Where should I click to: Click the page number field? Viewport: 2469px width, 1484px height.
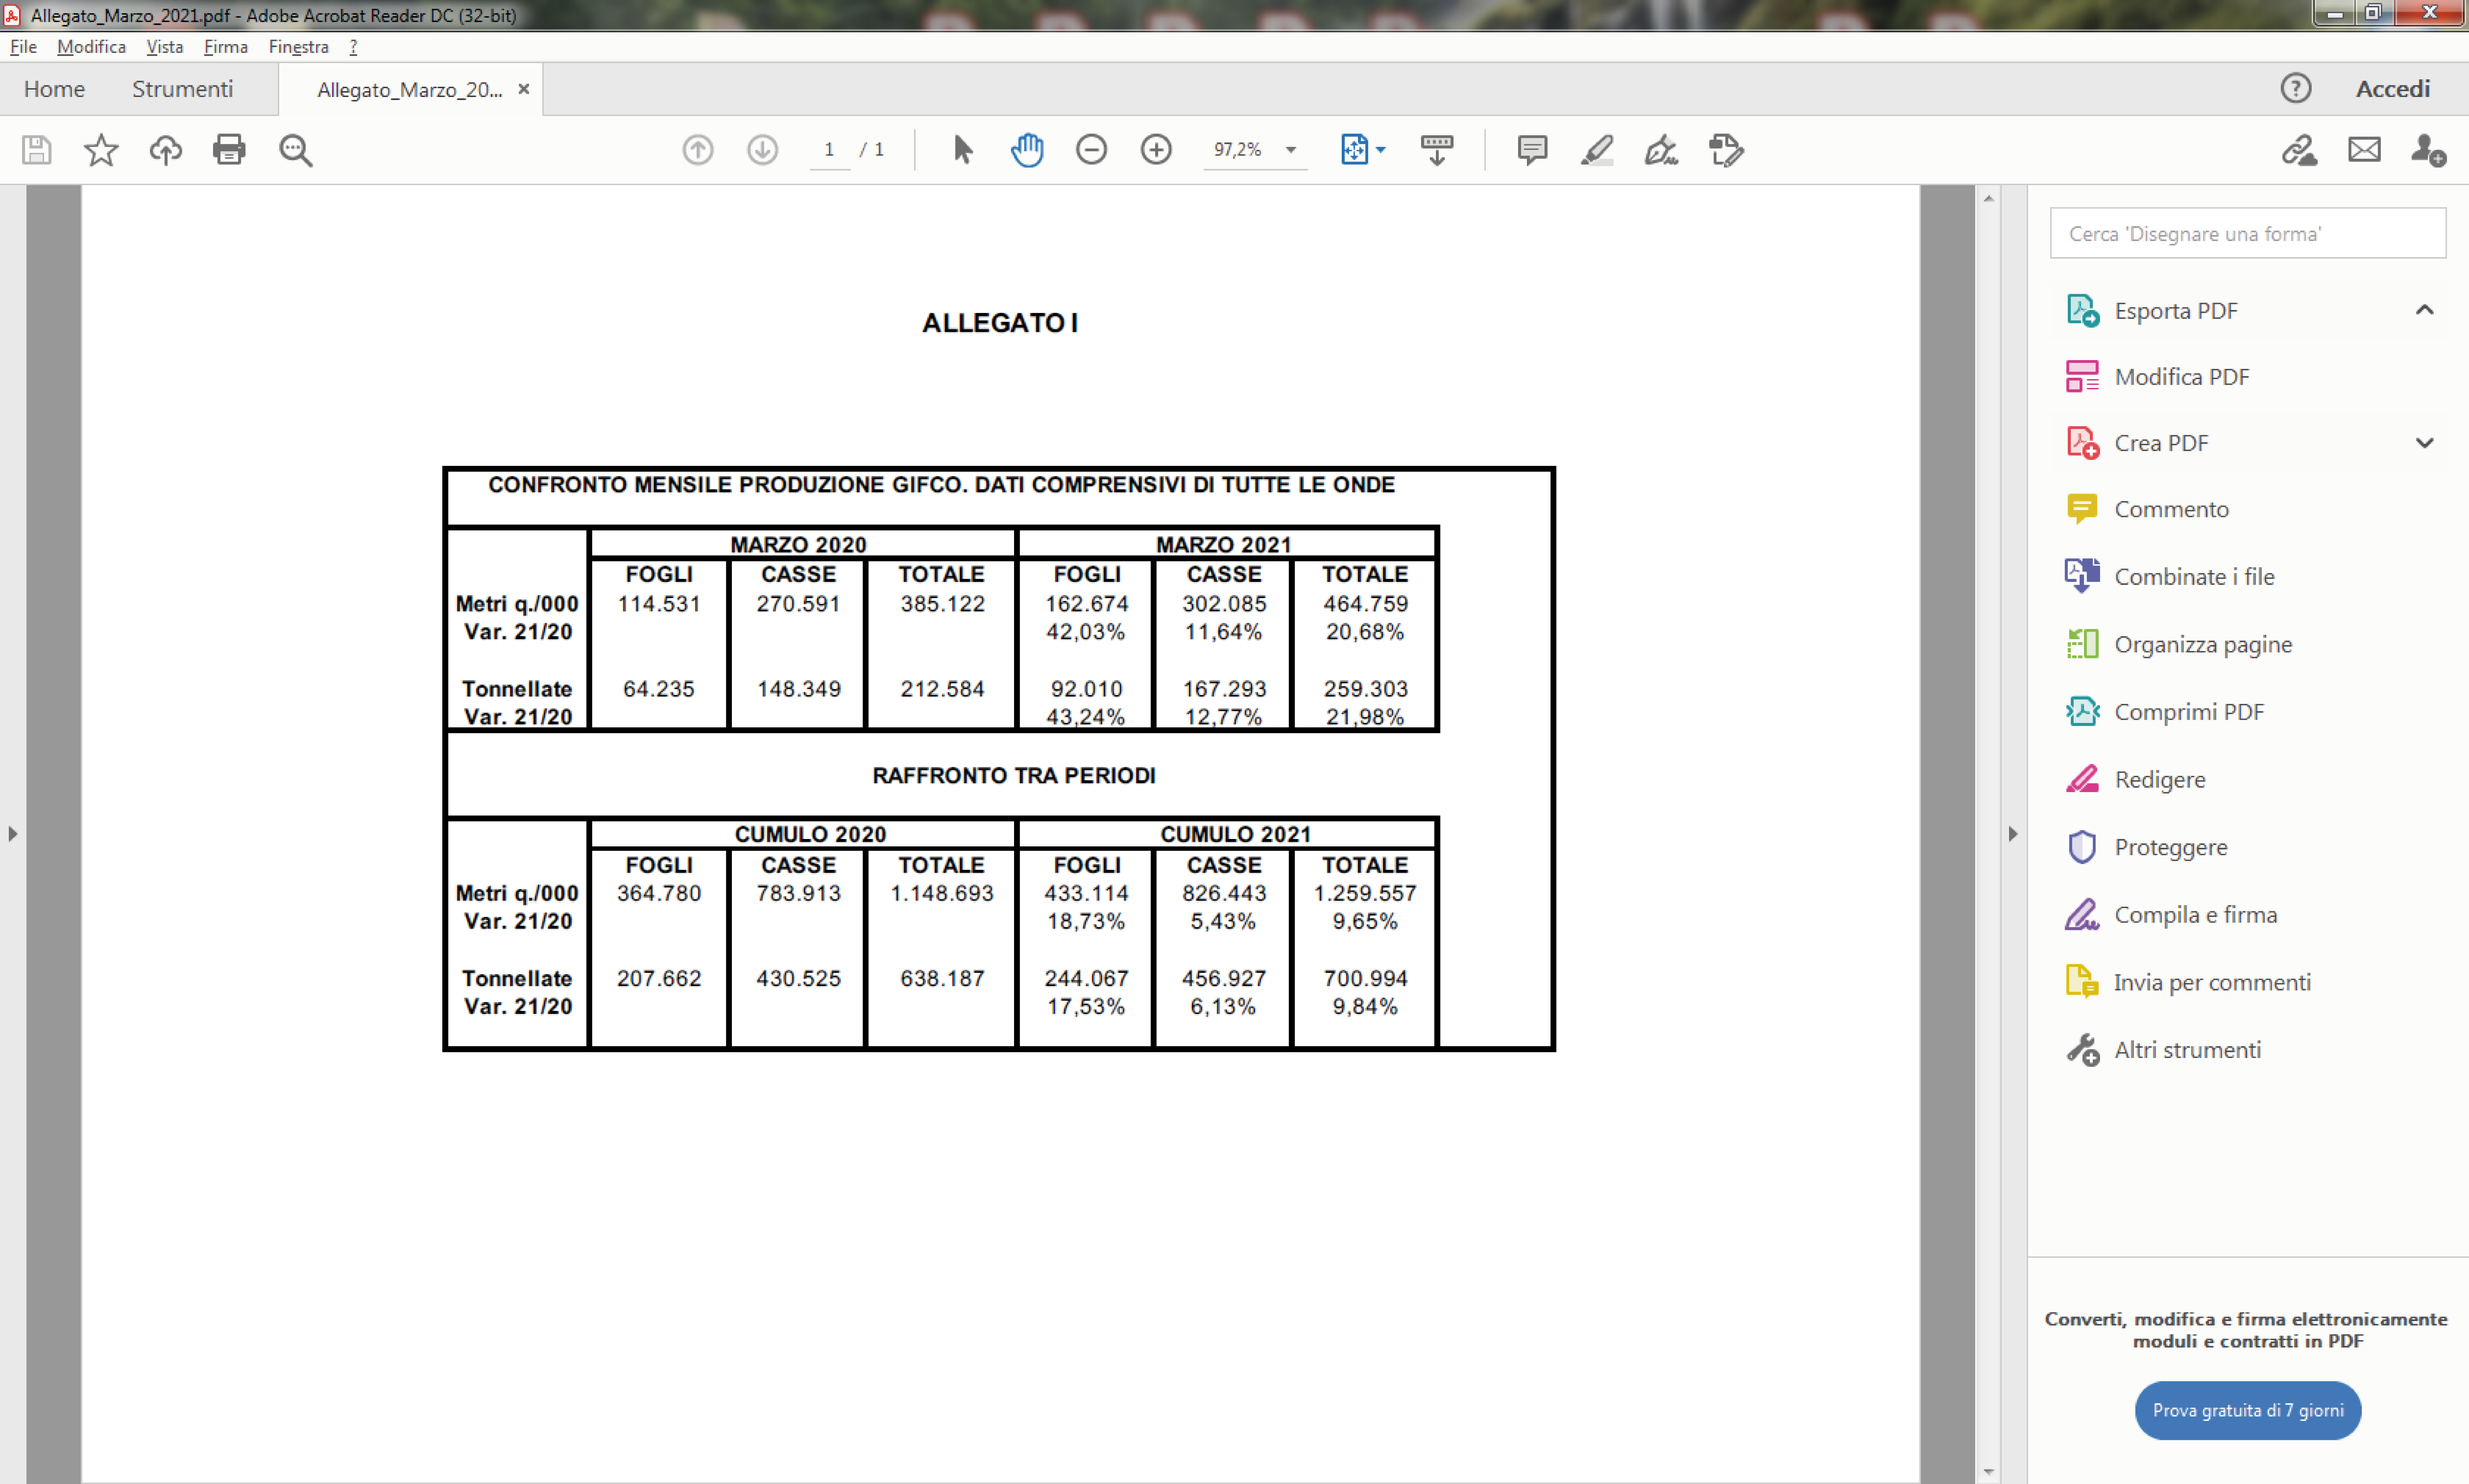point(829,150)
